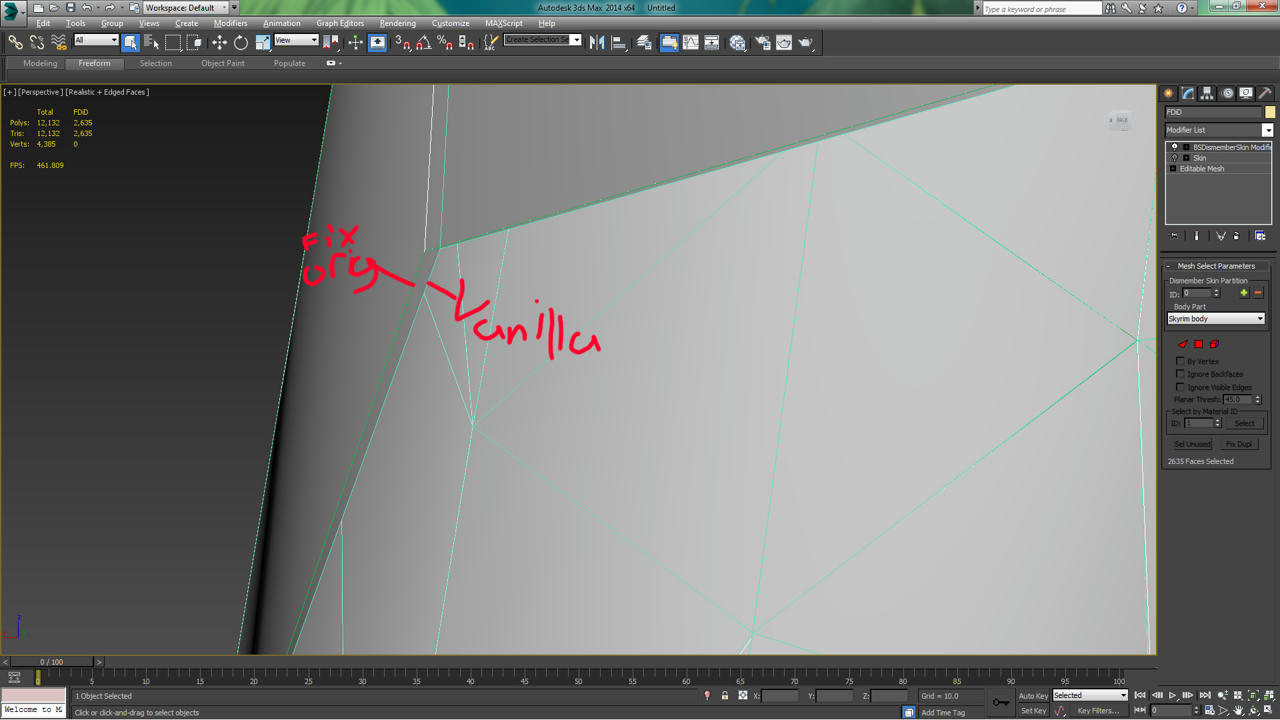
Task: Open Render Setup dialog
Action: pos(762,42)
